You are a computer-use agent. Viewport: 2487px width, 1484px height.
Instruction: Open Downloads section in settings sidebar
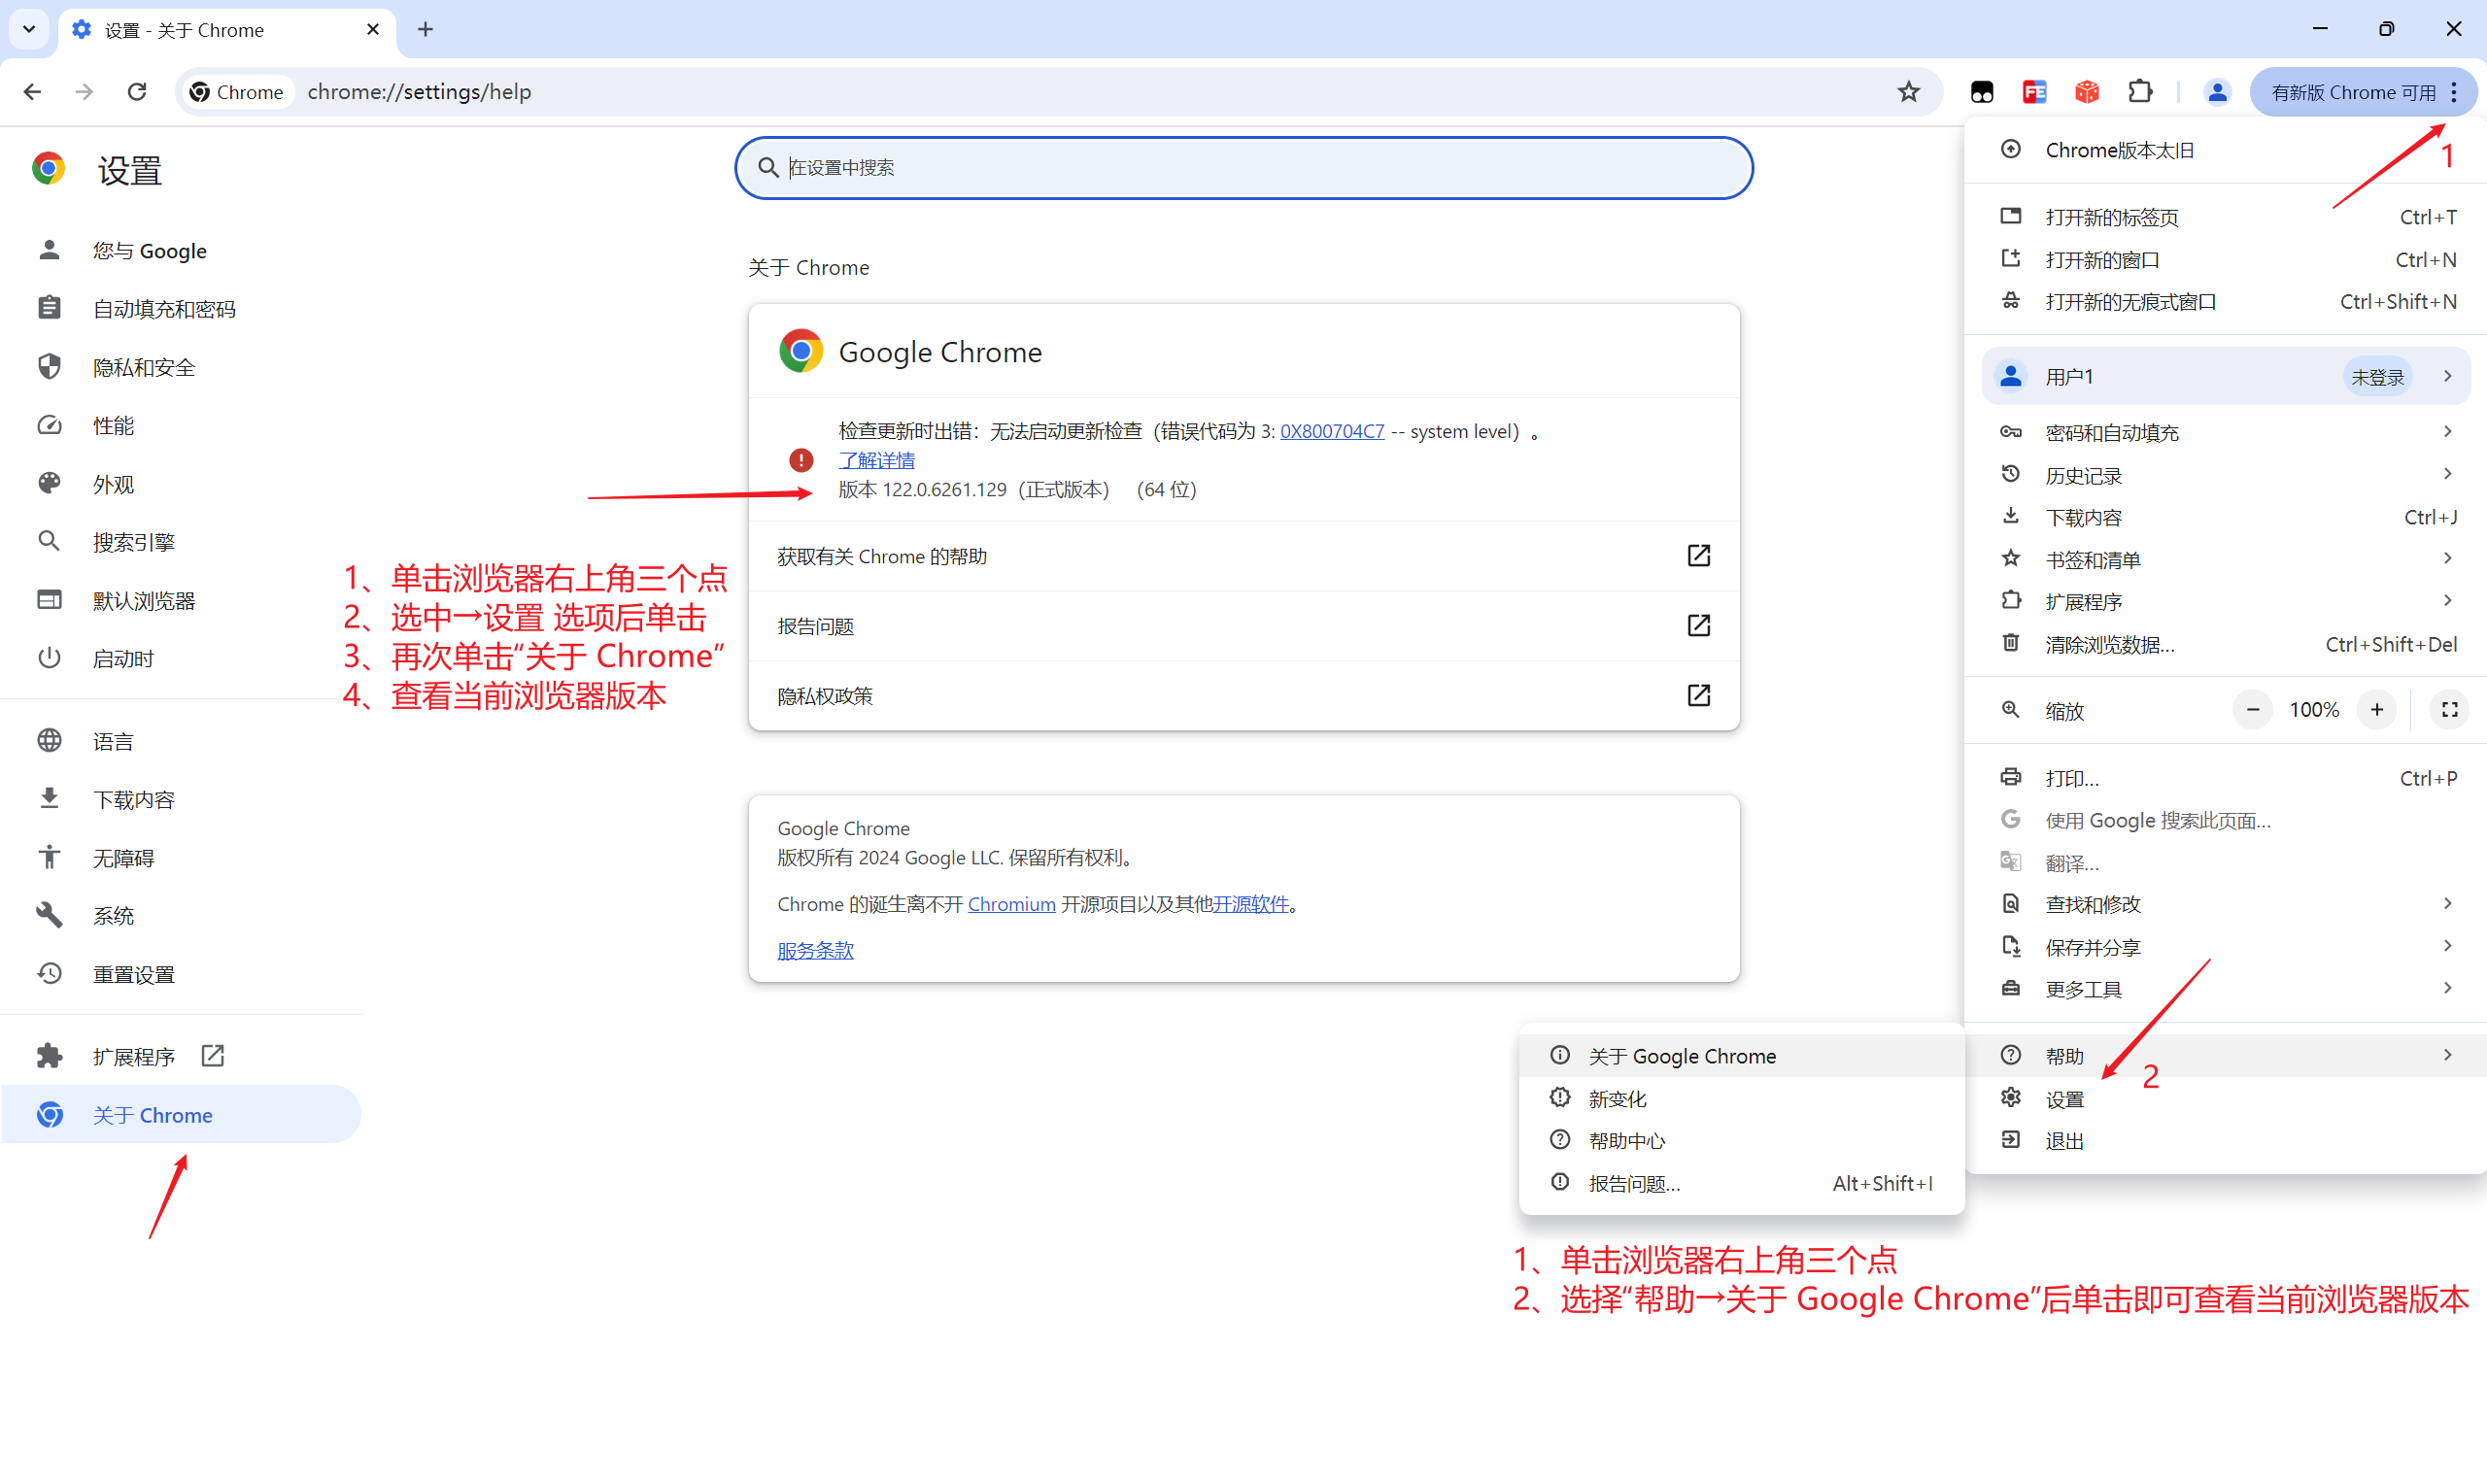click(181, 799)
